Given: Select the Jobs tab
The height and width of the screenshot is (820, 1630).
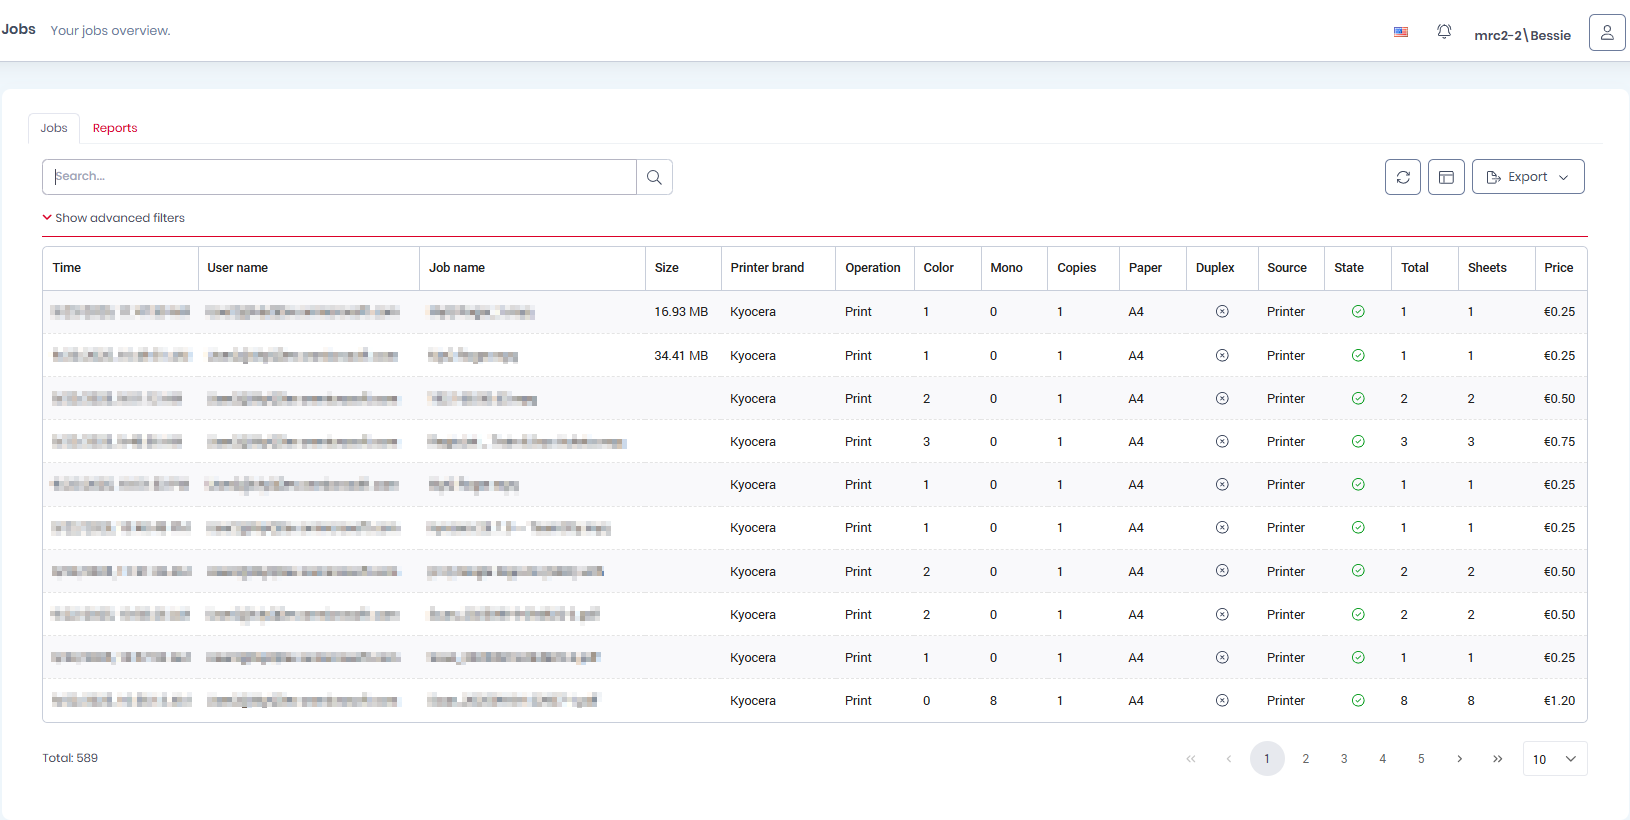Looking at the screenshot, I should [54, 128].
